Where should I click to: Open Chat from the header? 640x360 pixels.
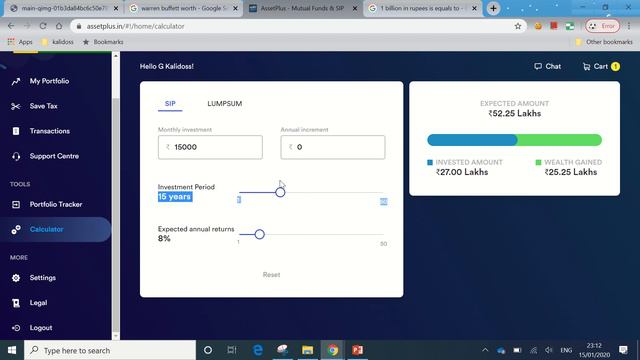tap(548, 66)
